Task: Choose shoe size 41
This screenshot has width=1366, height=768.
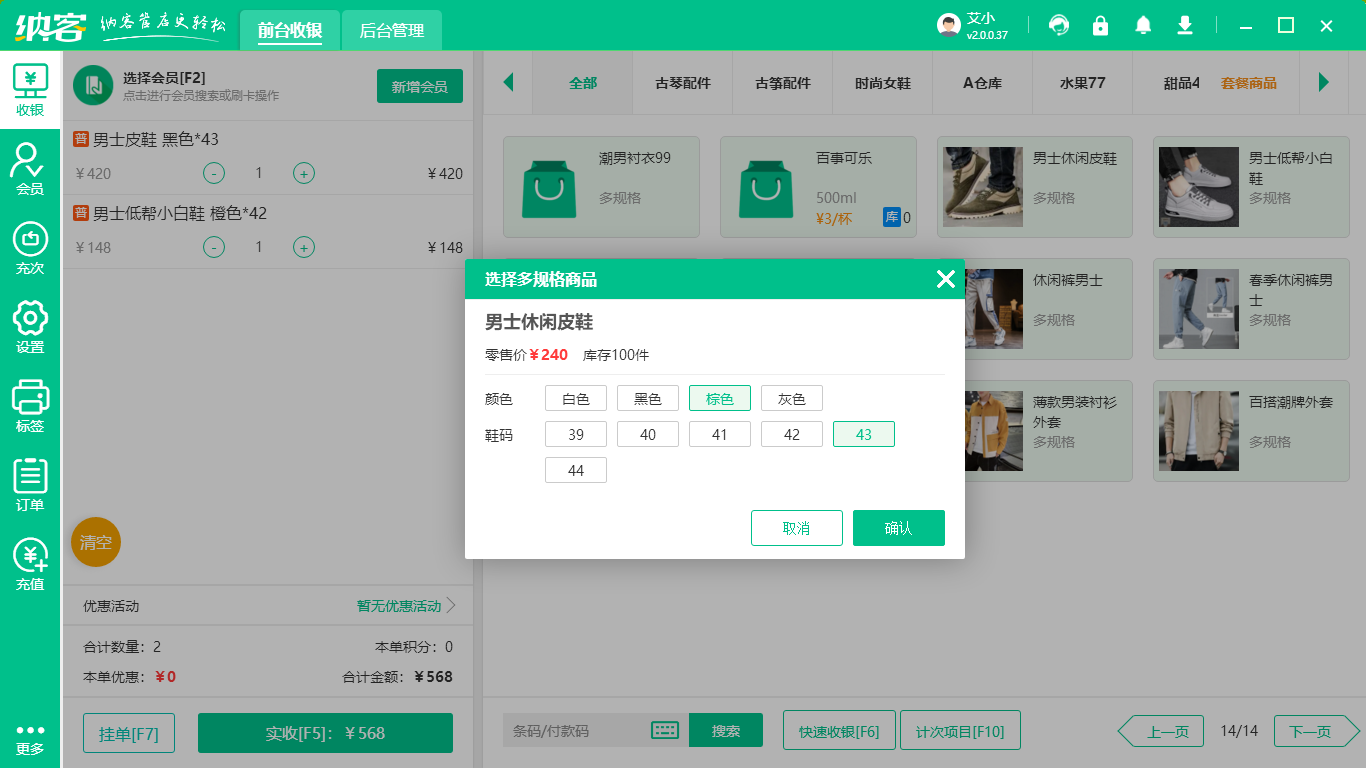Action: click(720, 435)
